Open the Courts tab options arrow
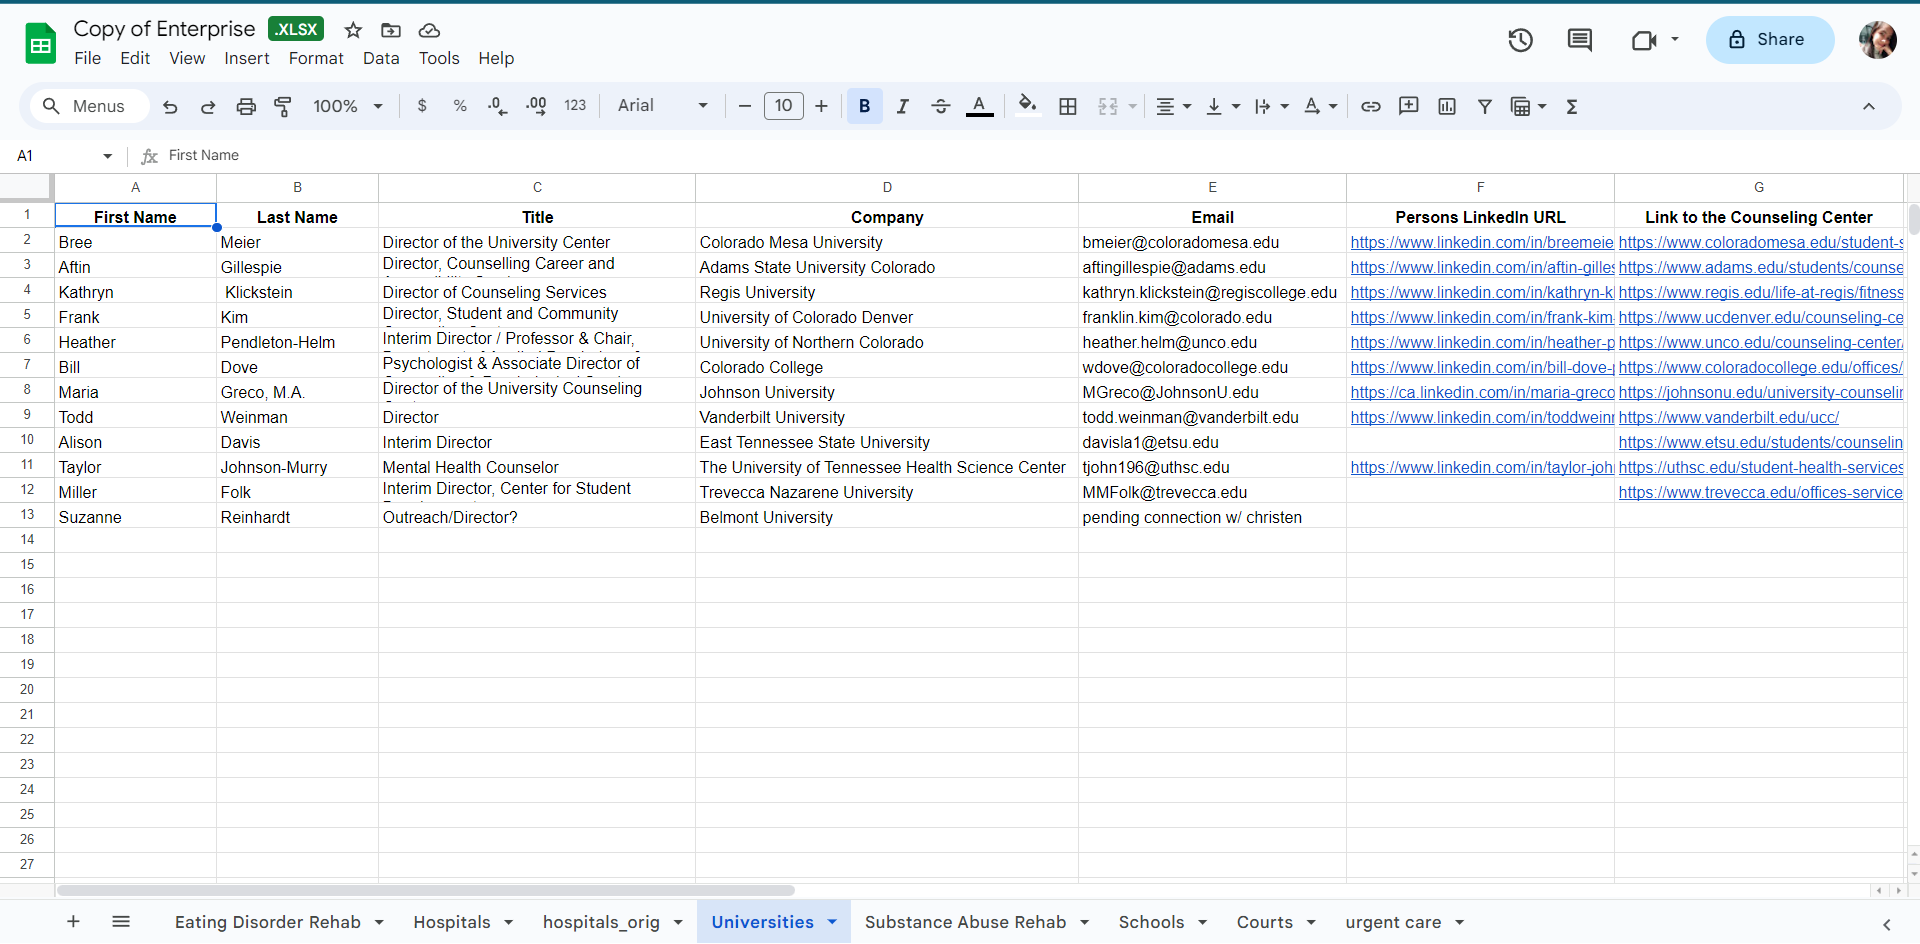 pyautogui.click(x=1311, y=922)
